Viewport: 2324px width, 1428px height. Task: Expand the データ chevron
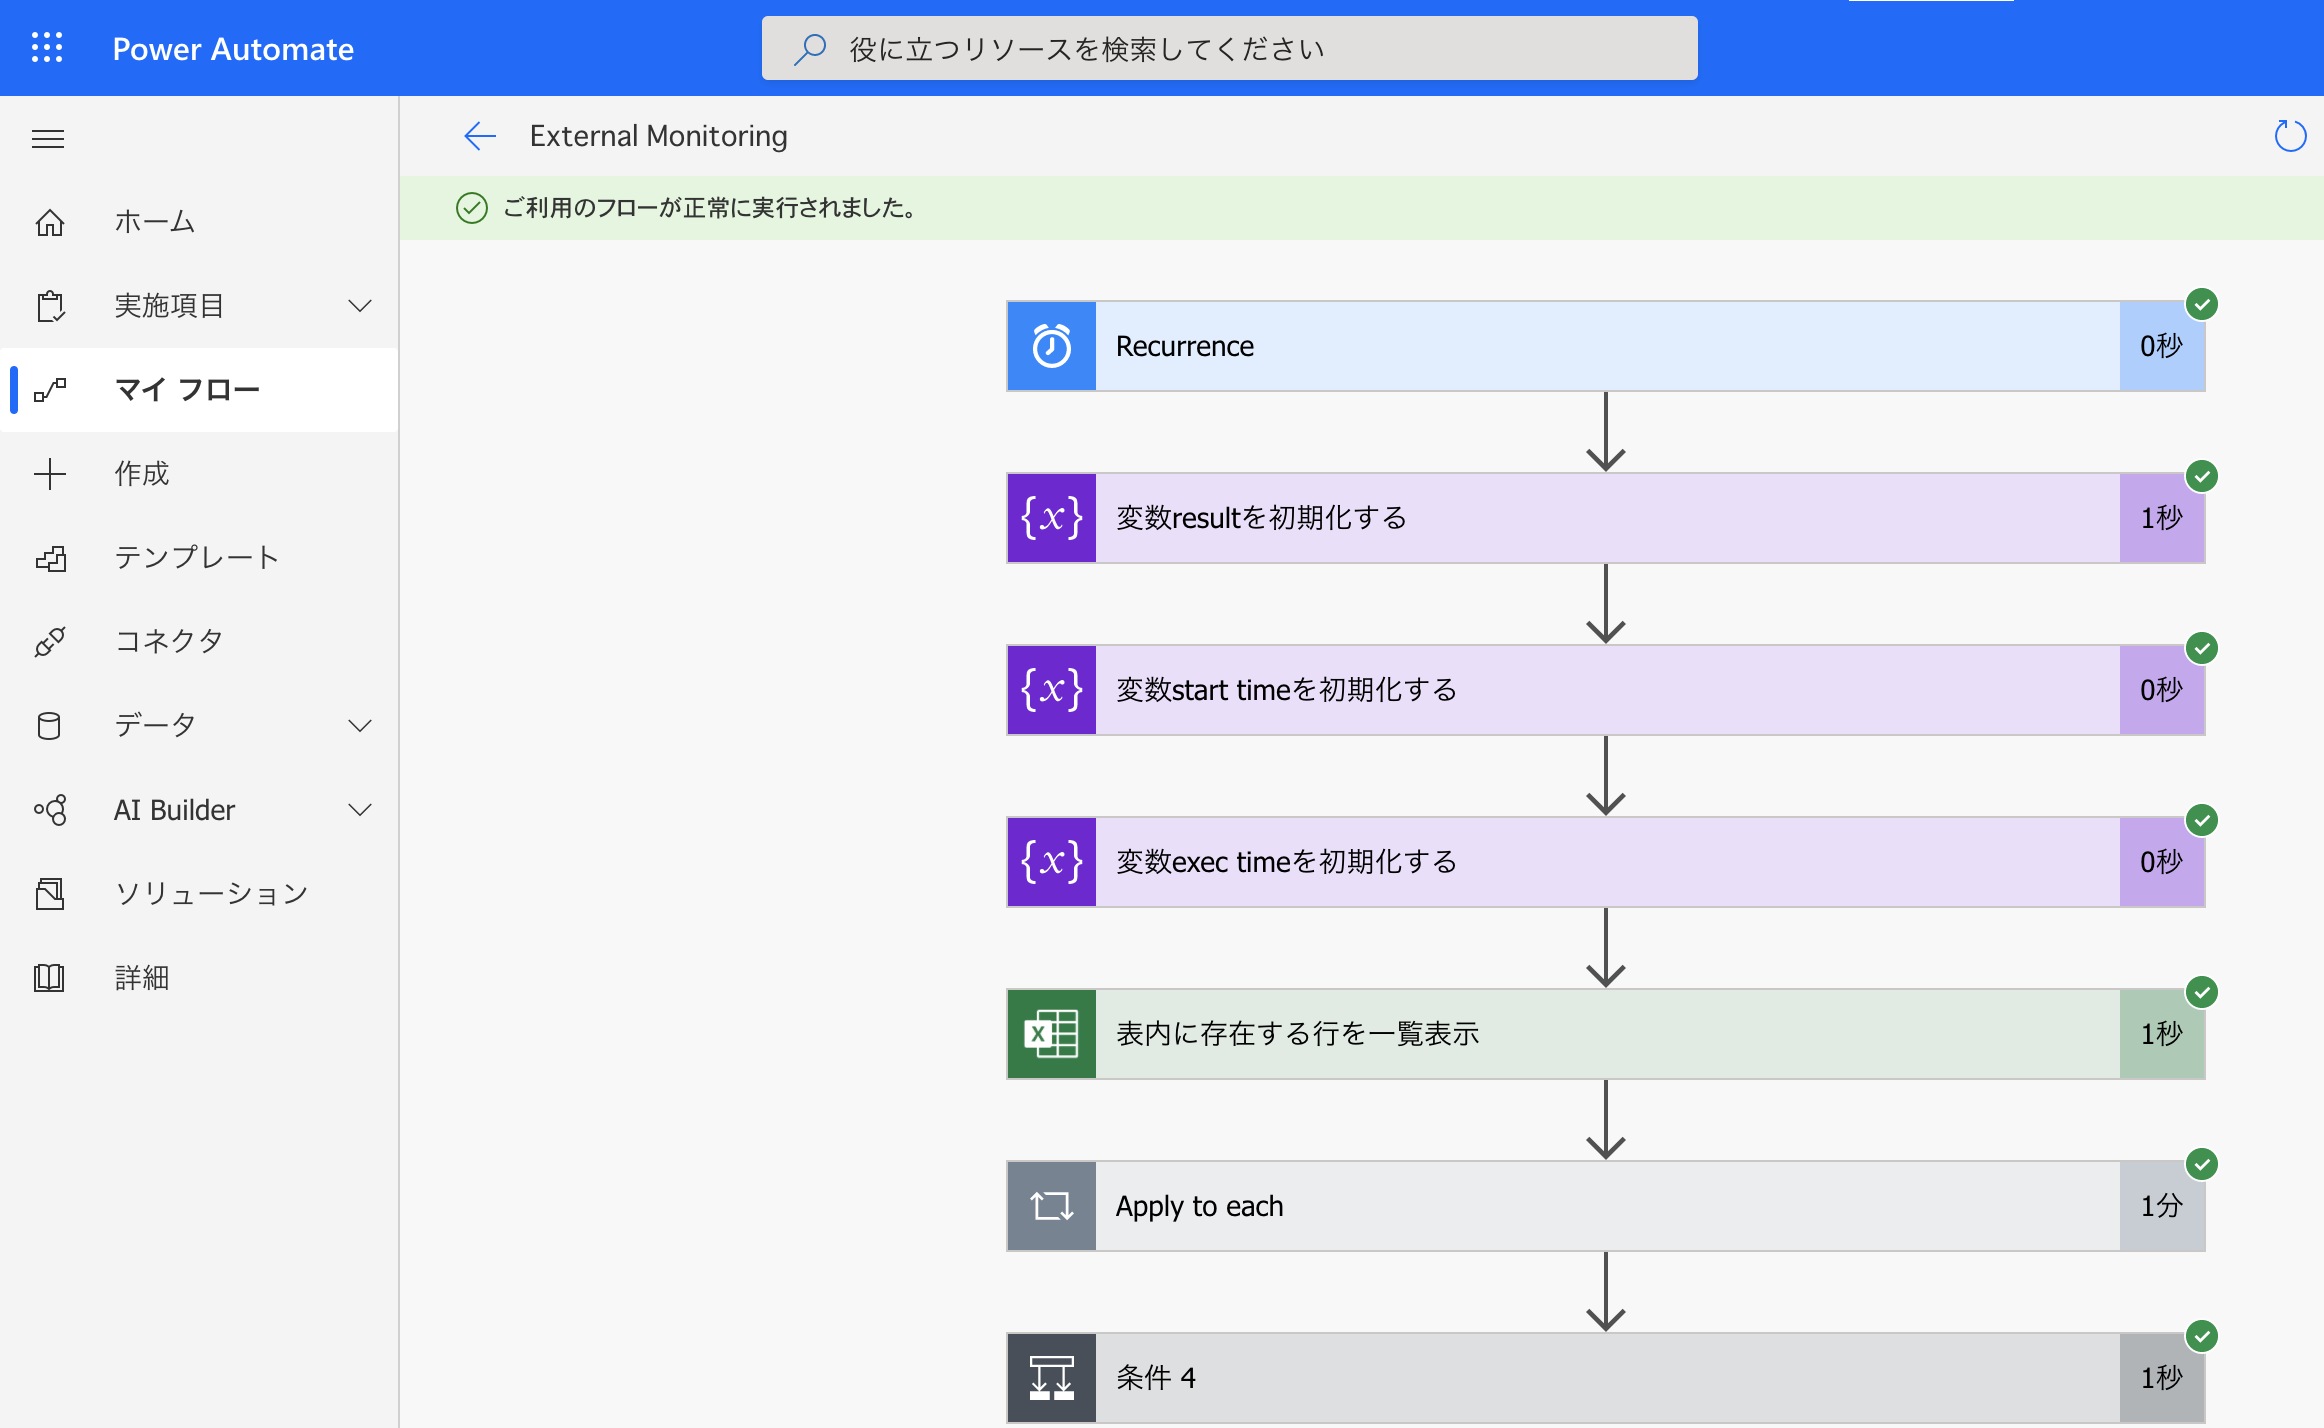click(x=360, y=726)
